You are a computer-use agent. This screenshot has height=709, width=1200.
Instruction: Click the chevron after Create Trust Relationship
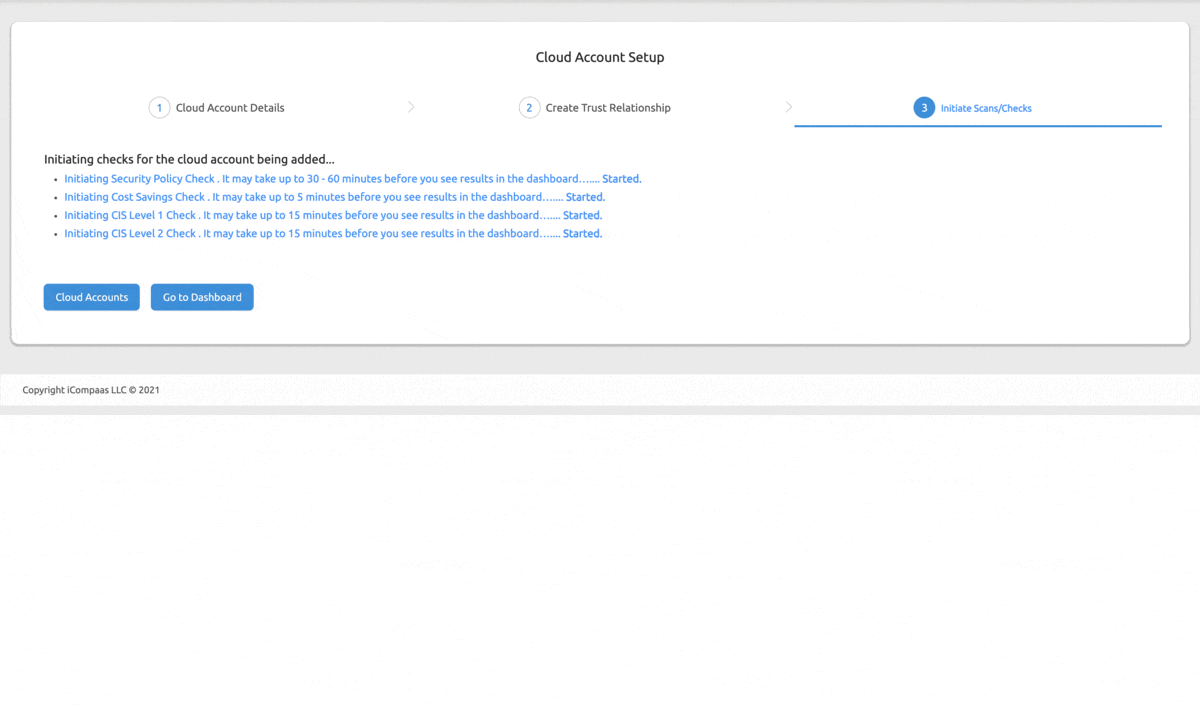789,107
